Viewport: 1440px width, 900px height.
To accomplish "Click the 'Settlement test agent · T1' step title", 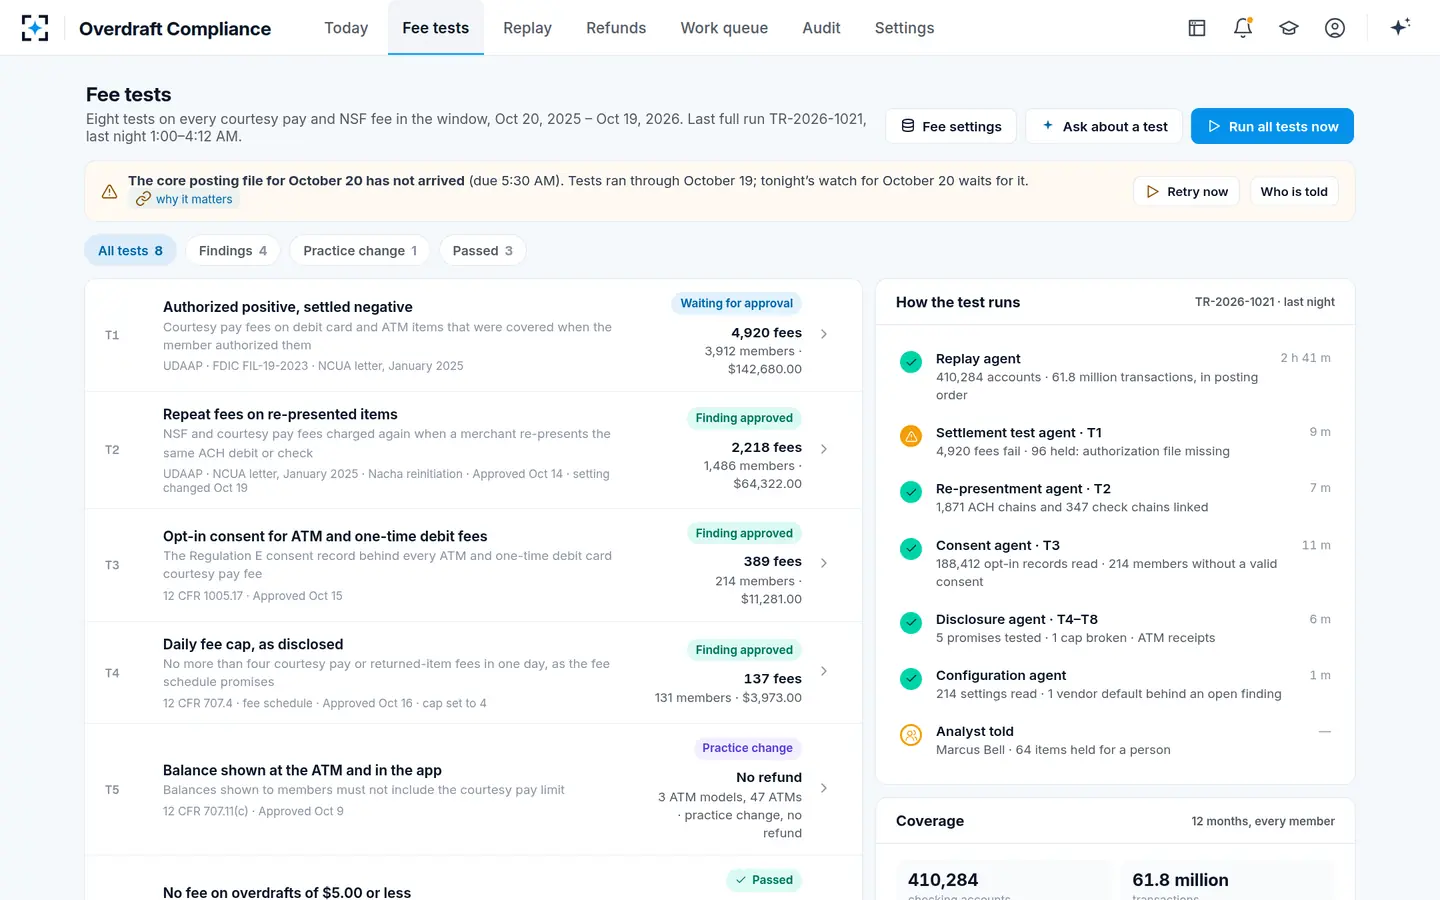I will coord(1019,433).
